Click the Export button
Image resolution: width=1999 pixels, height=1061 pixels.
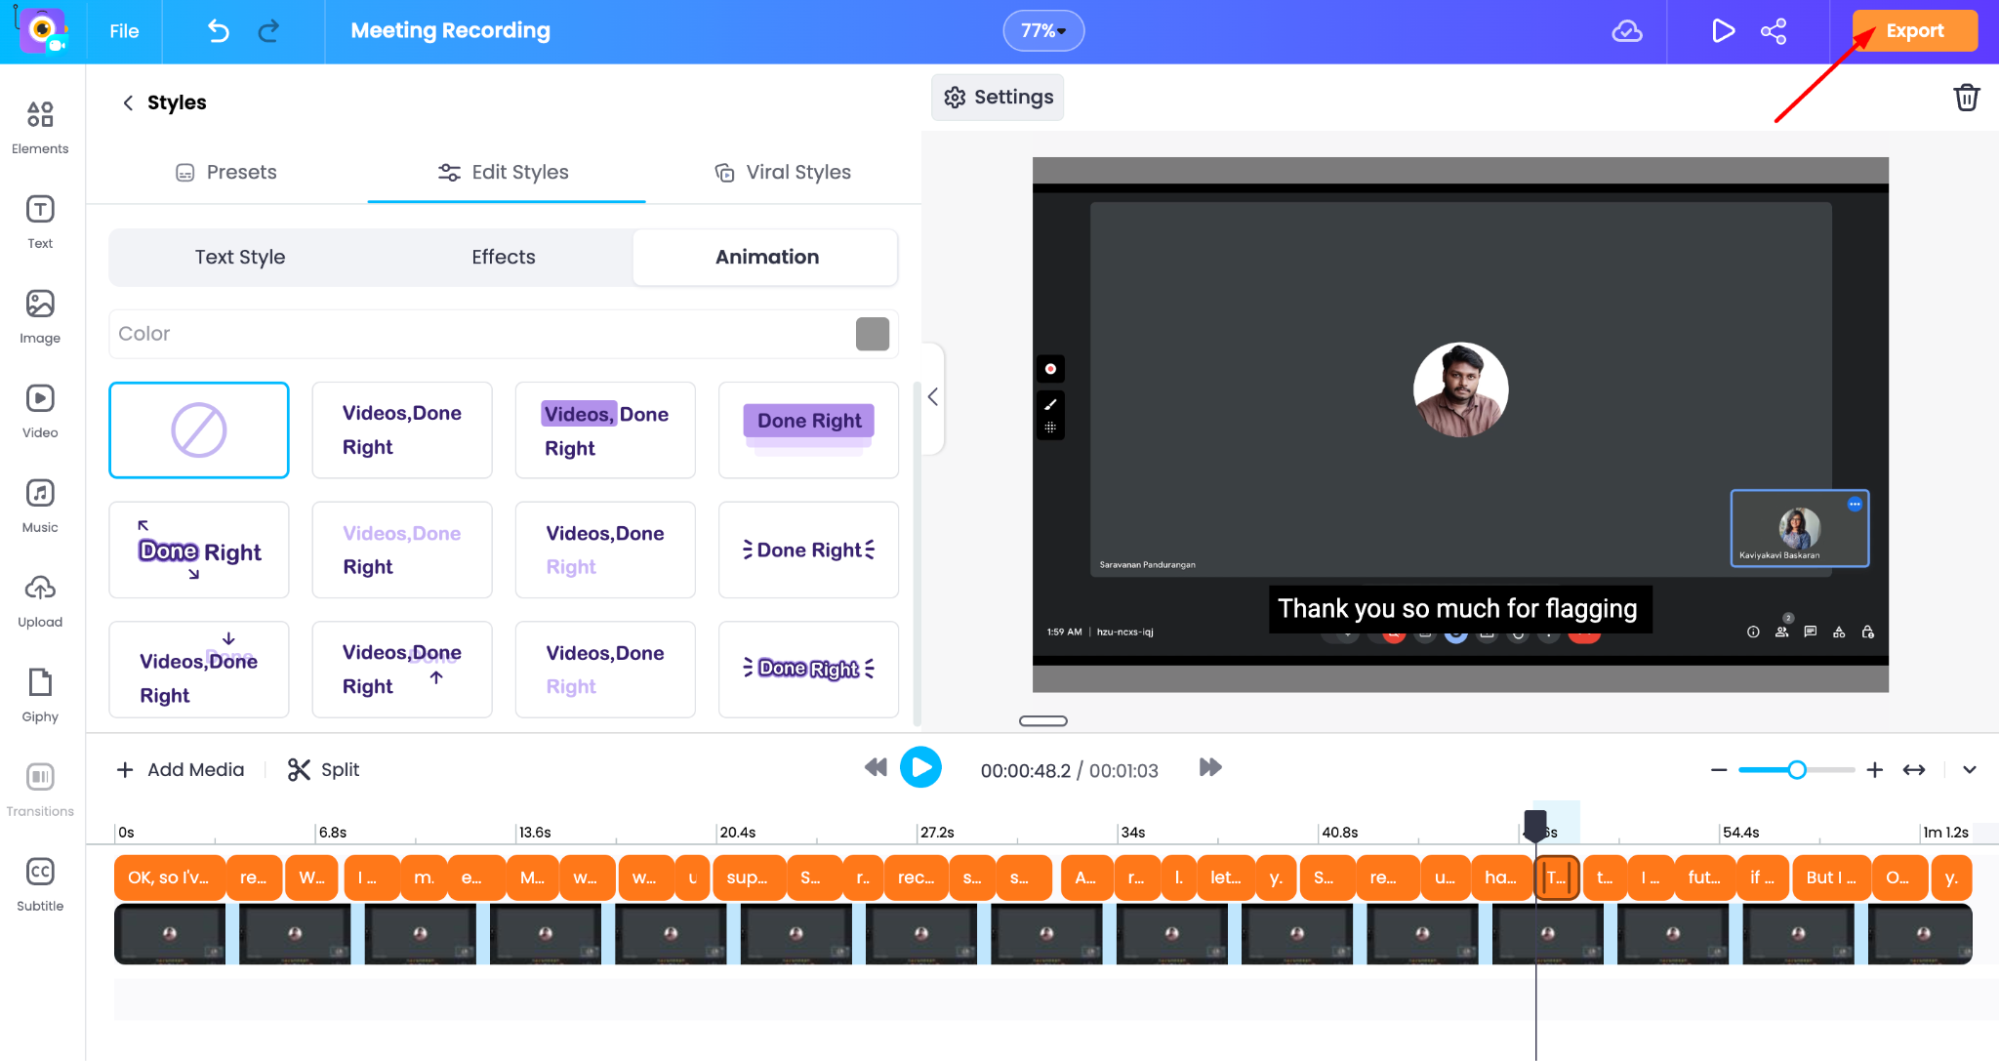[1914, 31]
